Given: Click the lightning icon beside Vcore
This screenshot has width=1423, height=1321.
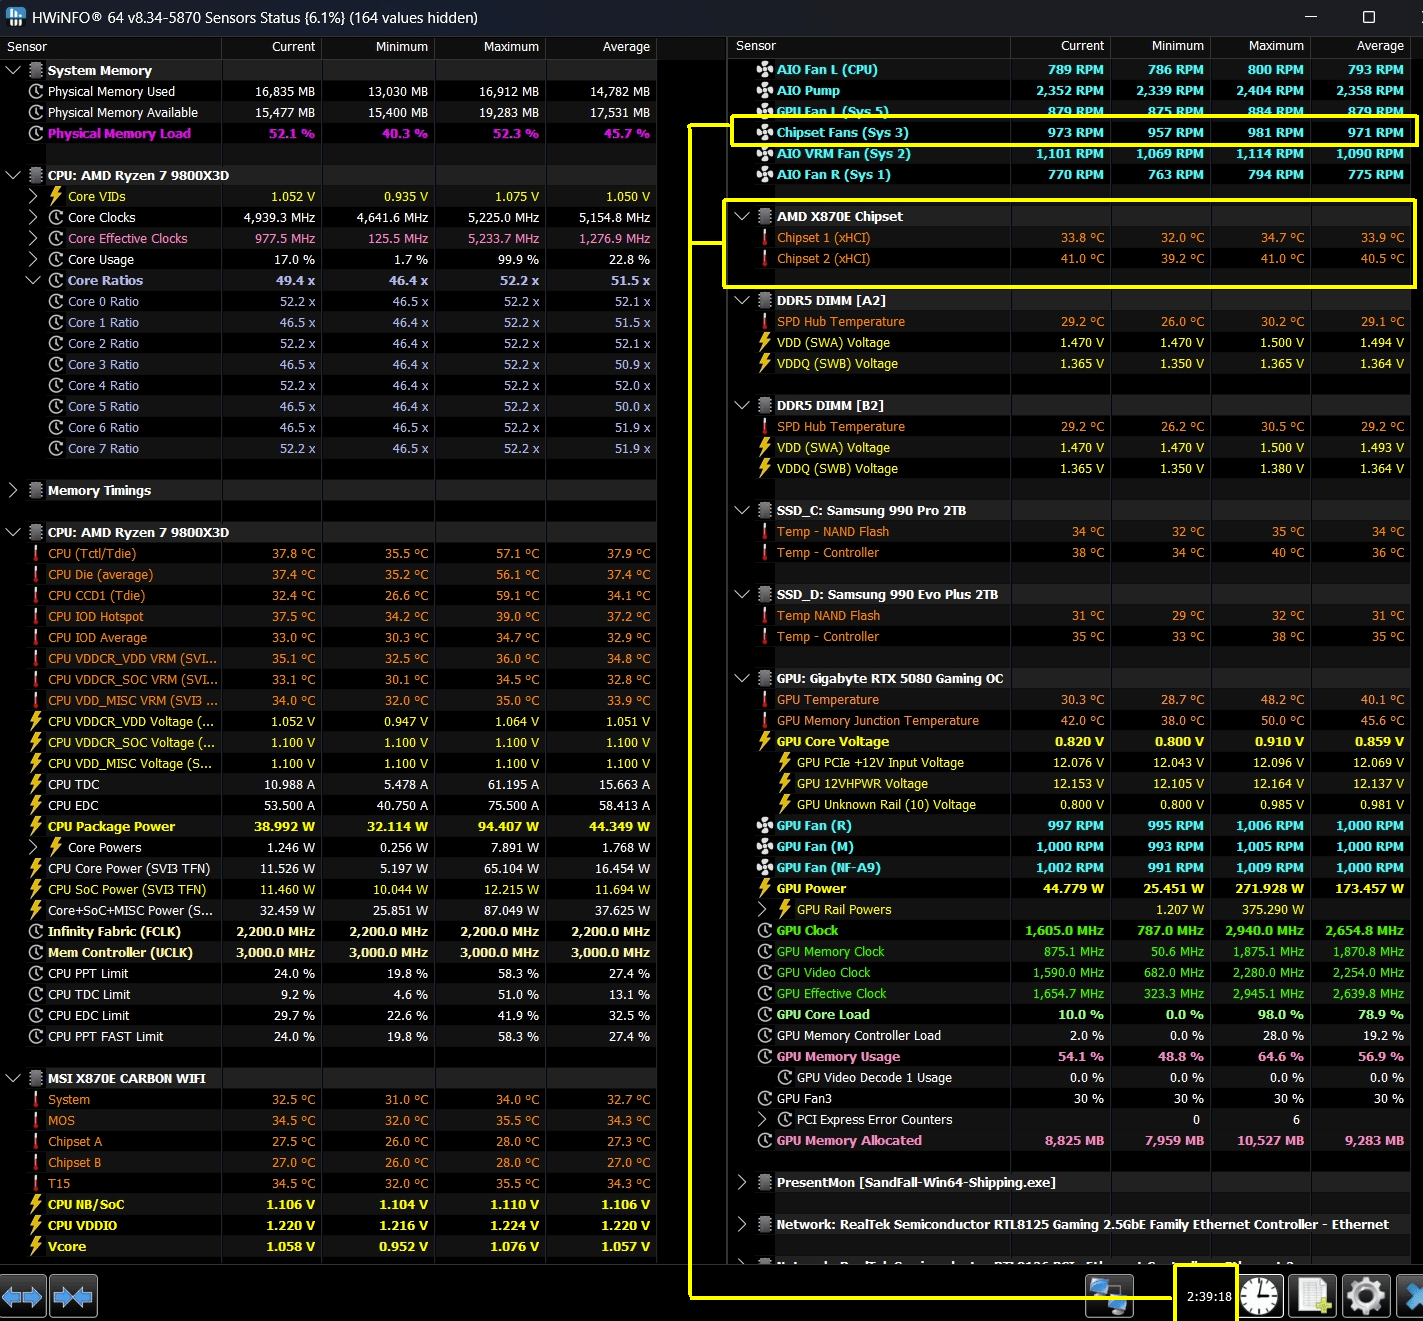Looking at the screenshot, I should pos(36,1246).
